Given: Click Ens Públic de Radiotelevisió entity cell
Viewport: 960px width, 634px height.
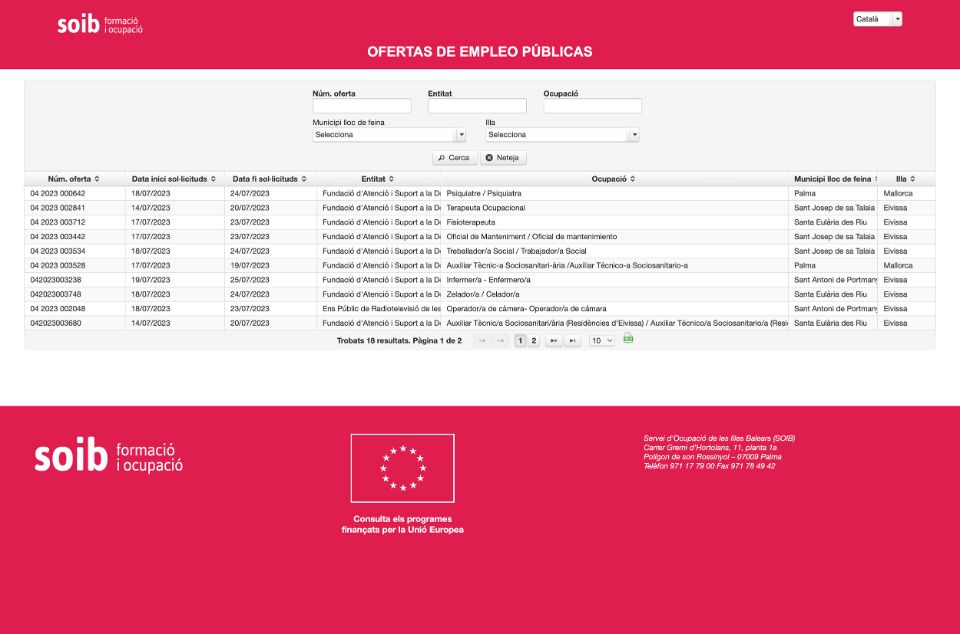Looking at the screenshot, I should click(x=378, y=309).
